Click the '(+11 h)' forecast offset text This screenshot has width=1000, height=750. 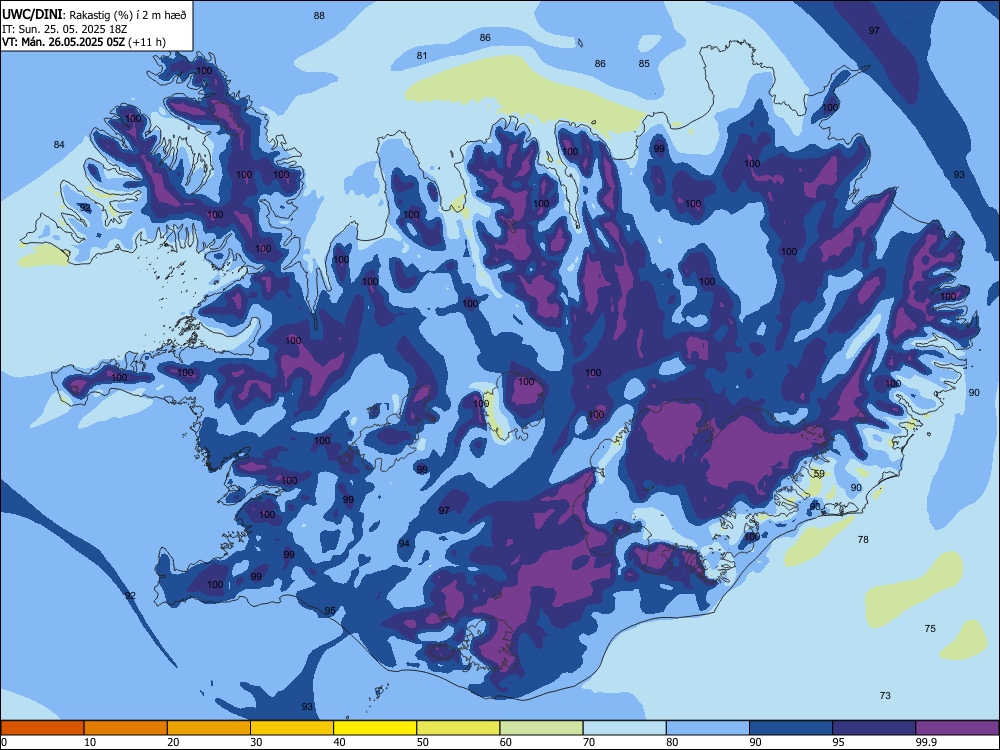(147, 42)
